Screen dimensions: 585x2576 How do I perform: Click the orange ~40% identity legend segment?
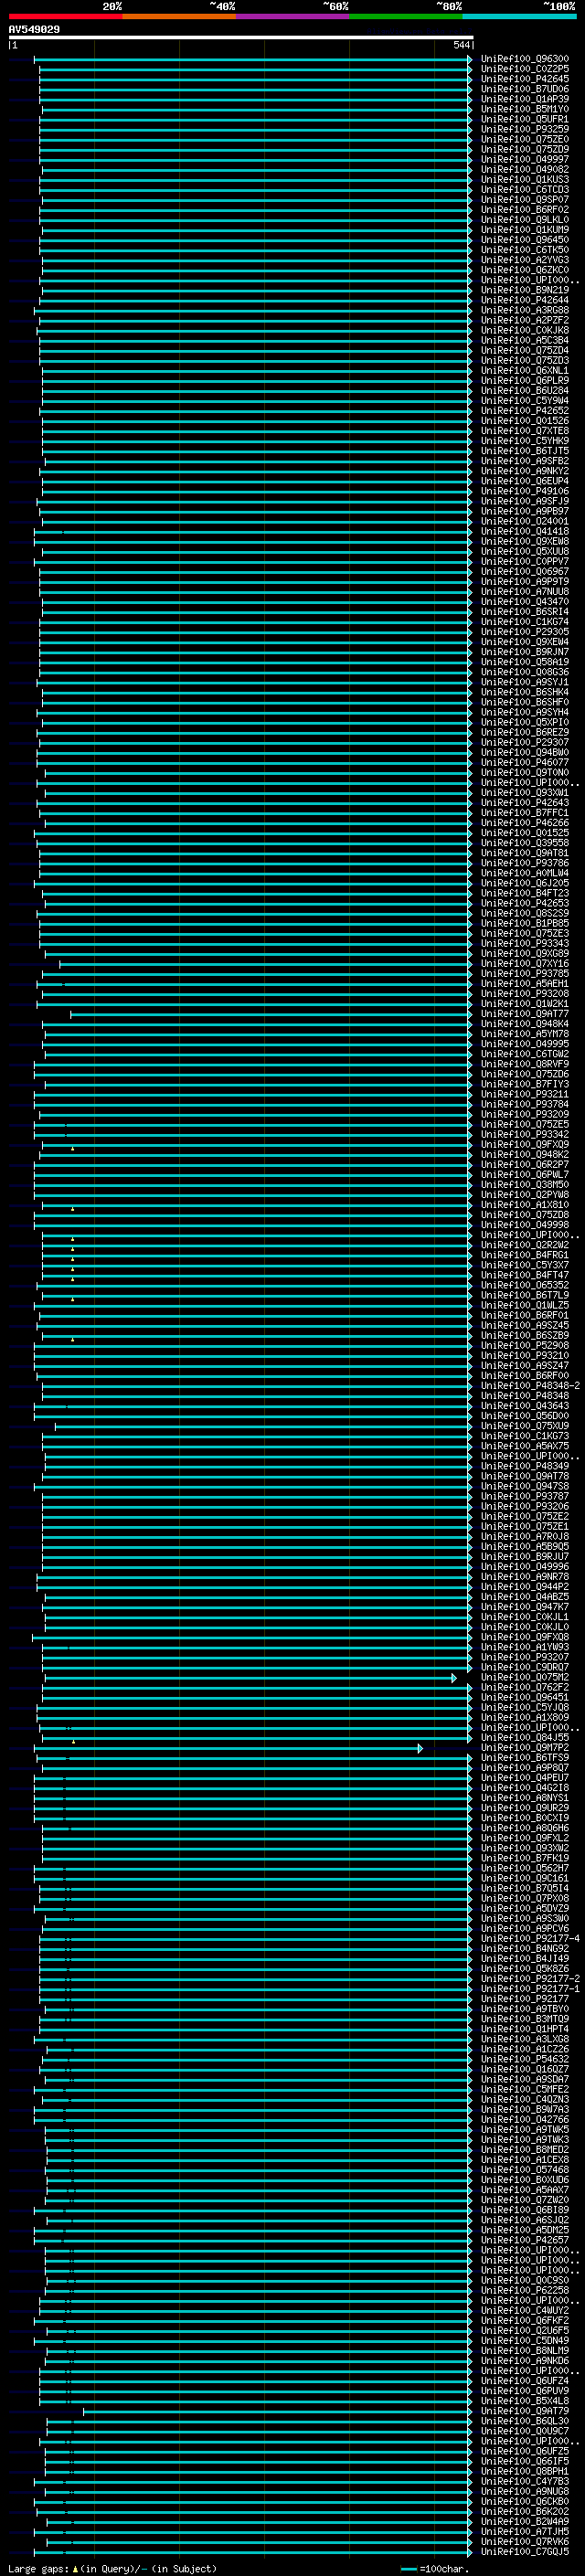coord(179,16)
